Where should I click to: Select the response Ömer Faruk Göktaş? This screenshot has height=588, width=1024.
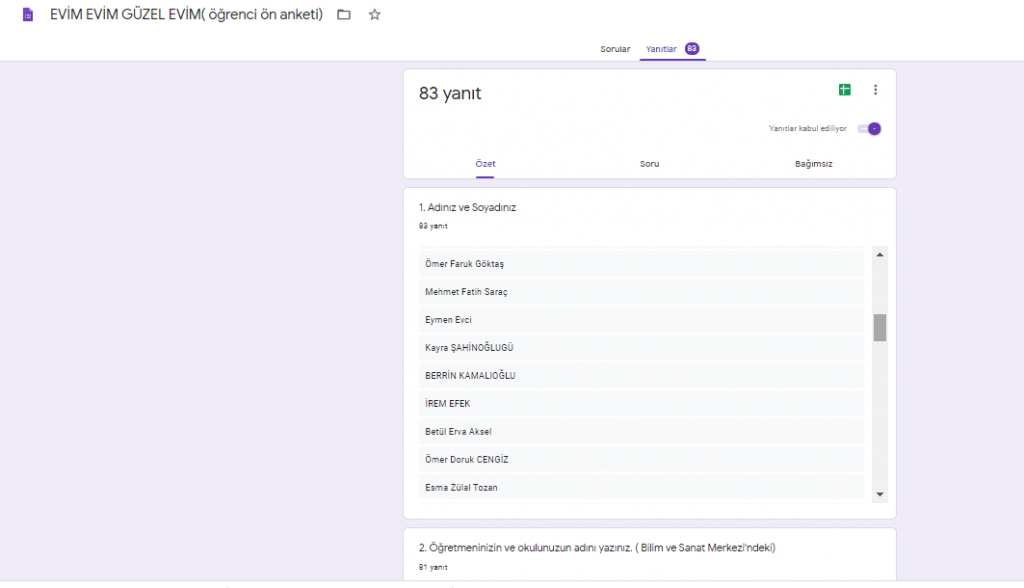(x=465, y=264)
